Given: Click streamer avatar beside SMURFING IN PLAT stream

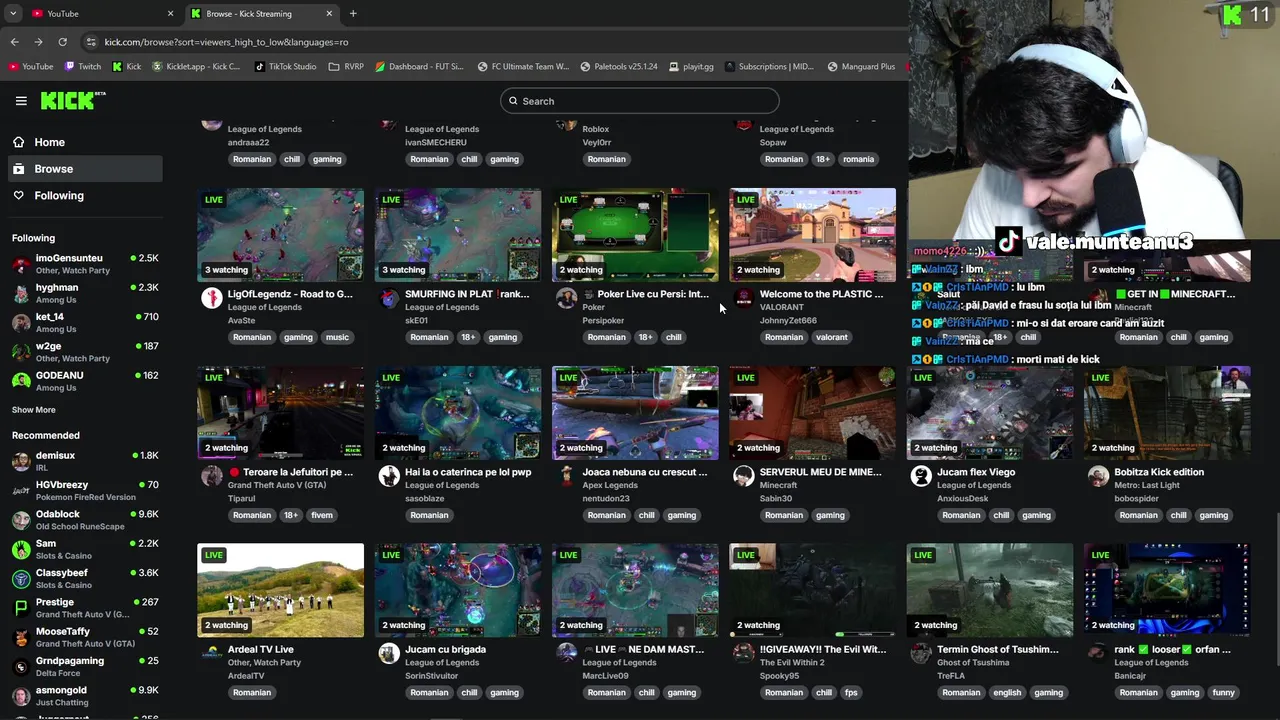Looking at the screenshot, I should pyautogui.click(x=389, y=298).
